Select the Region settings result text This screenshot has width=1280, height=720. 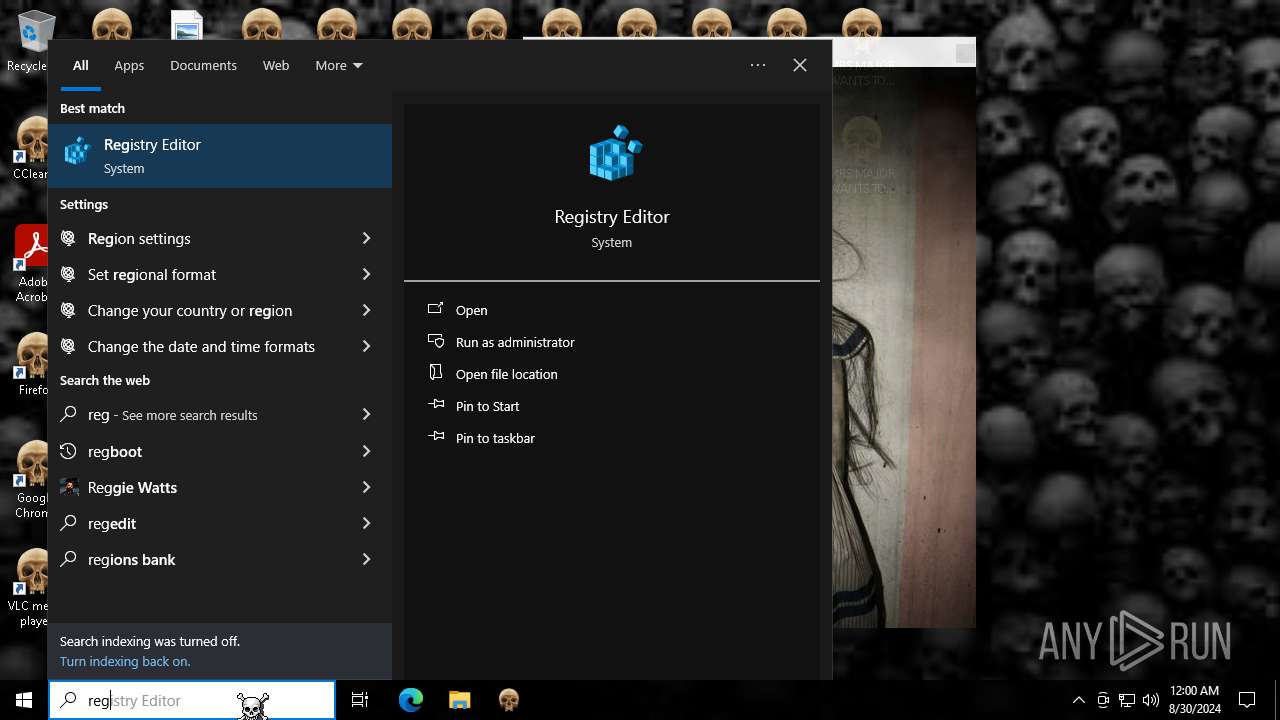coord(139,238)
